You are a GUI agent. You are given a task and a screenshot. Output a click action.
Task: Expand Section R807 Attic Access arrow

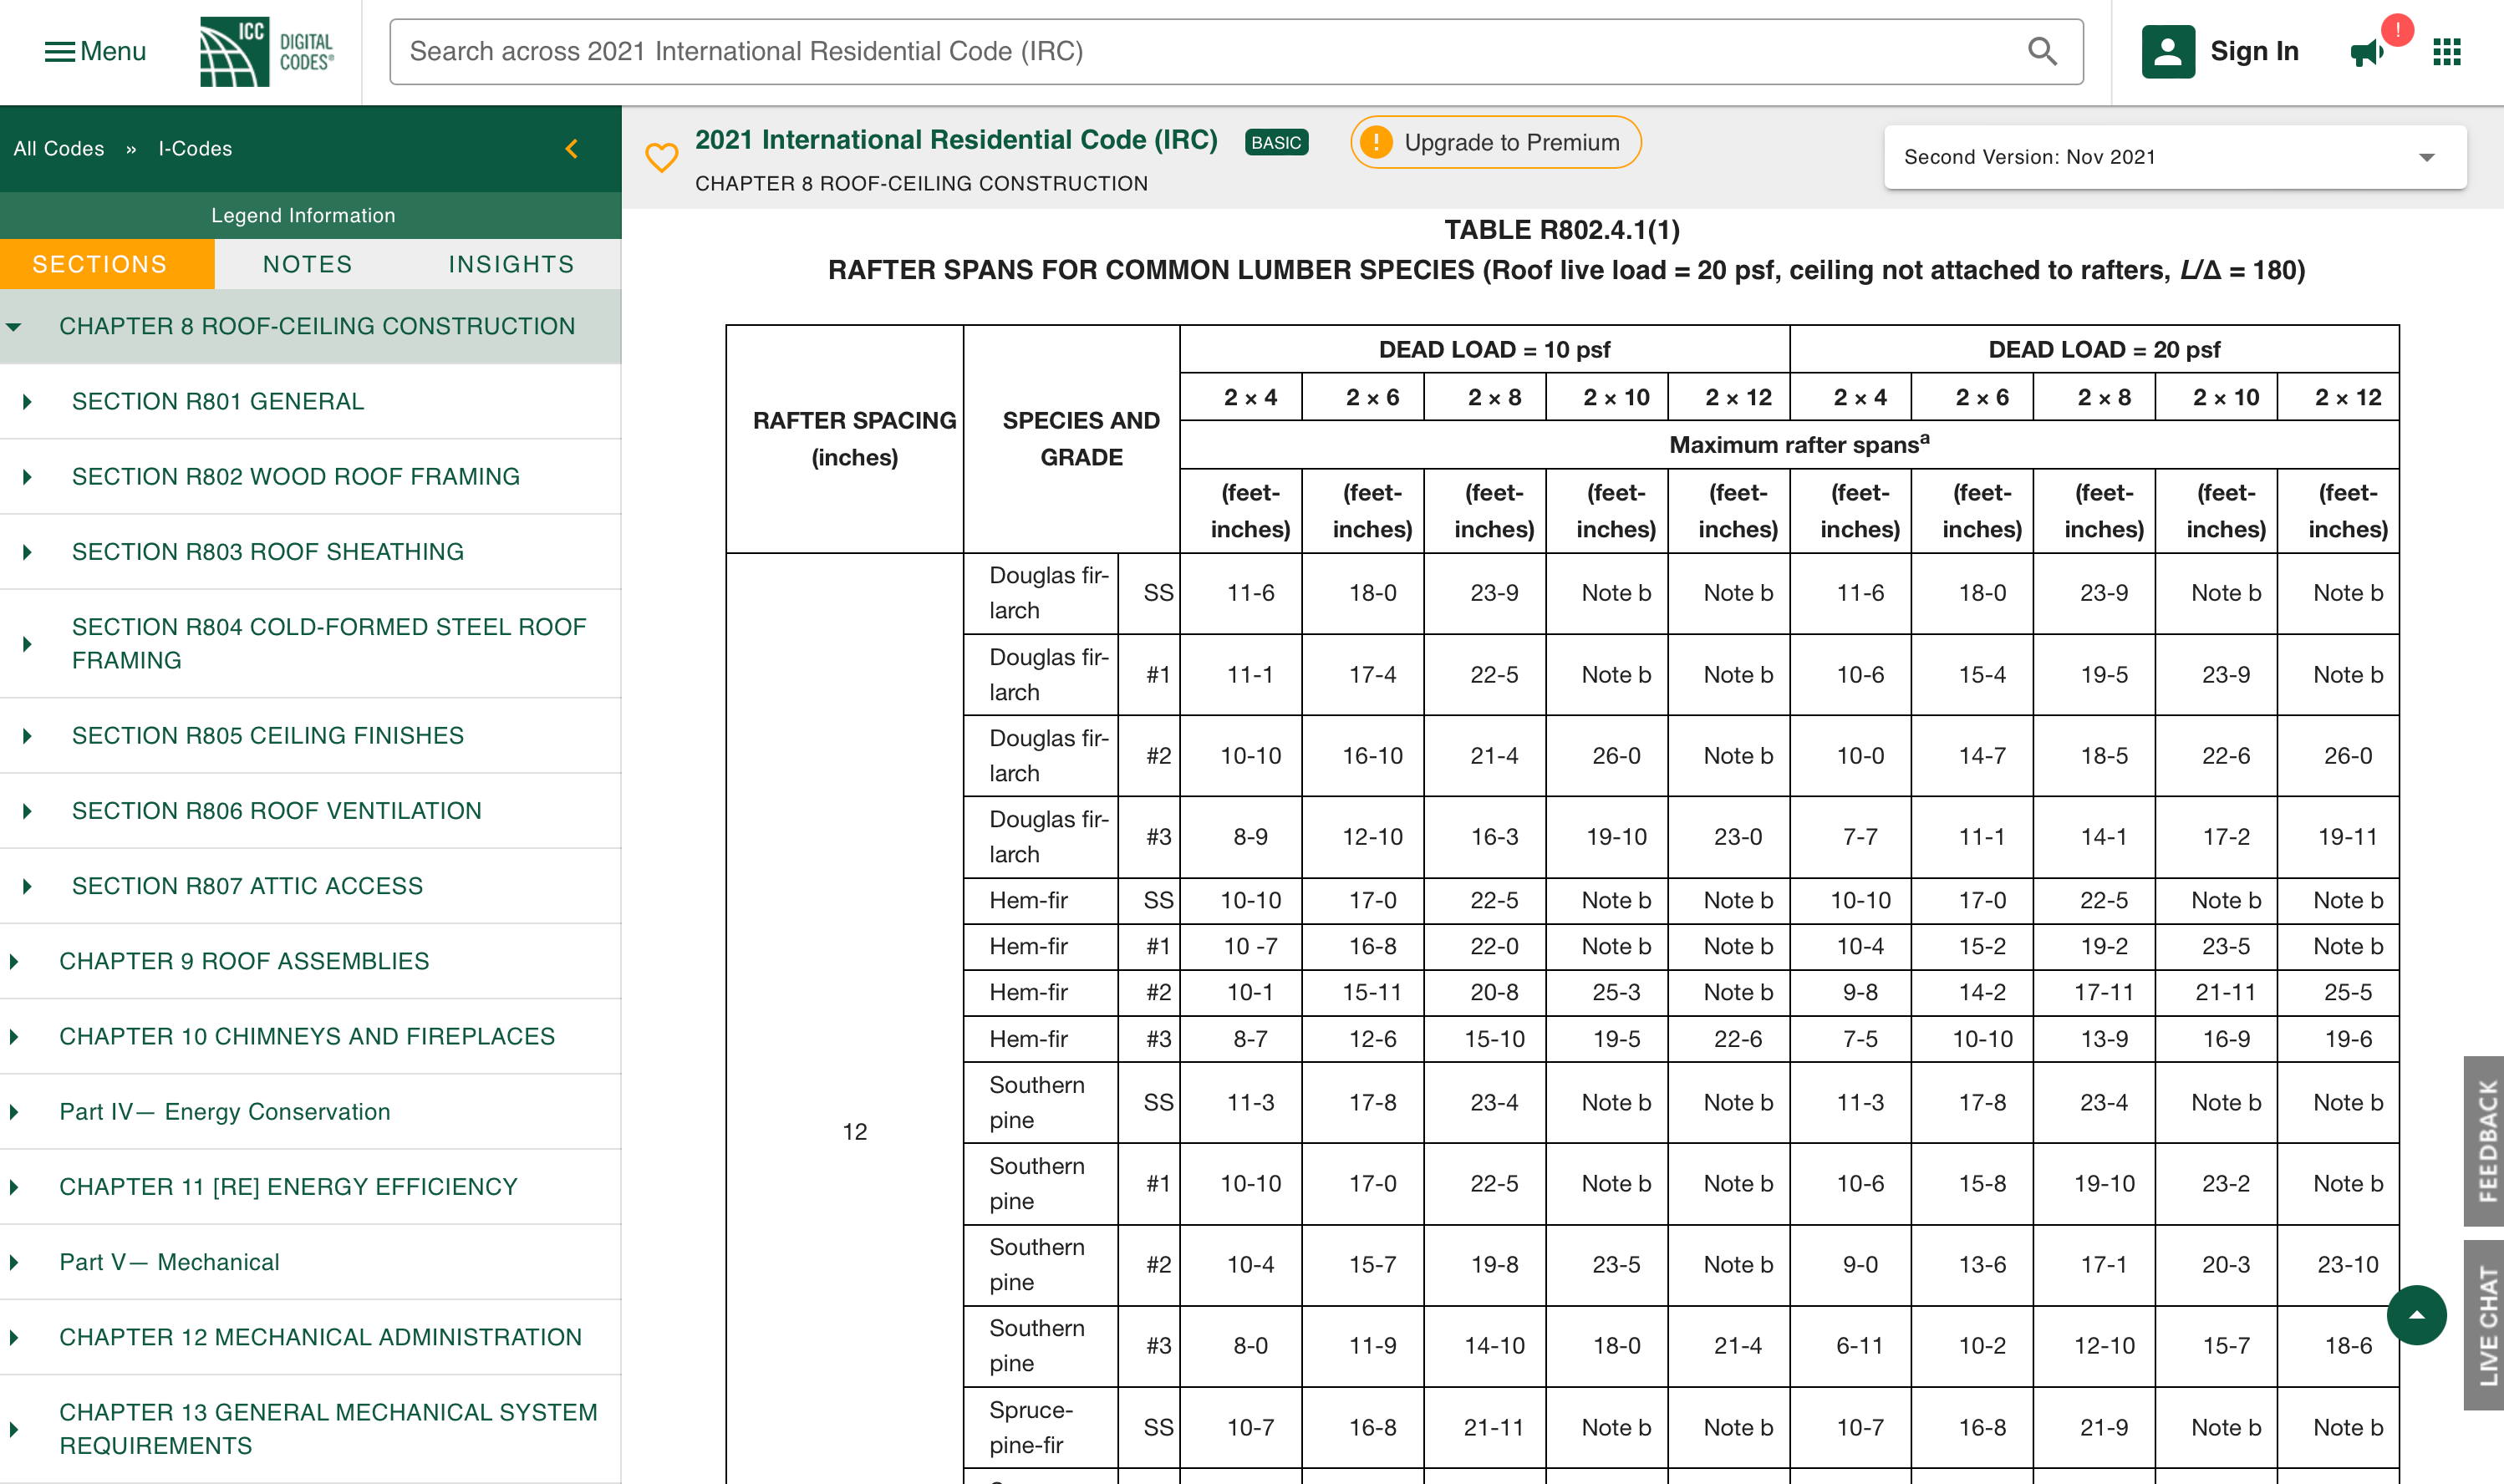(27, 886)
